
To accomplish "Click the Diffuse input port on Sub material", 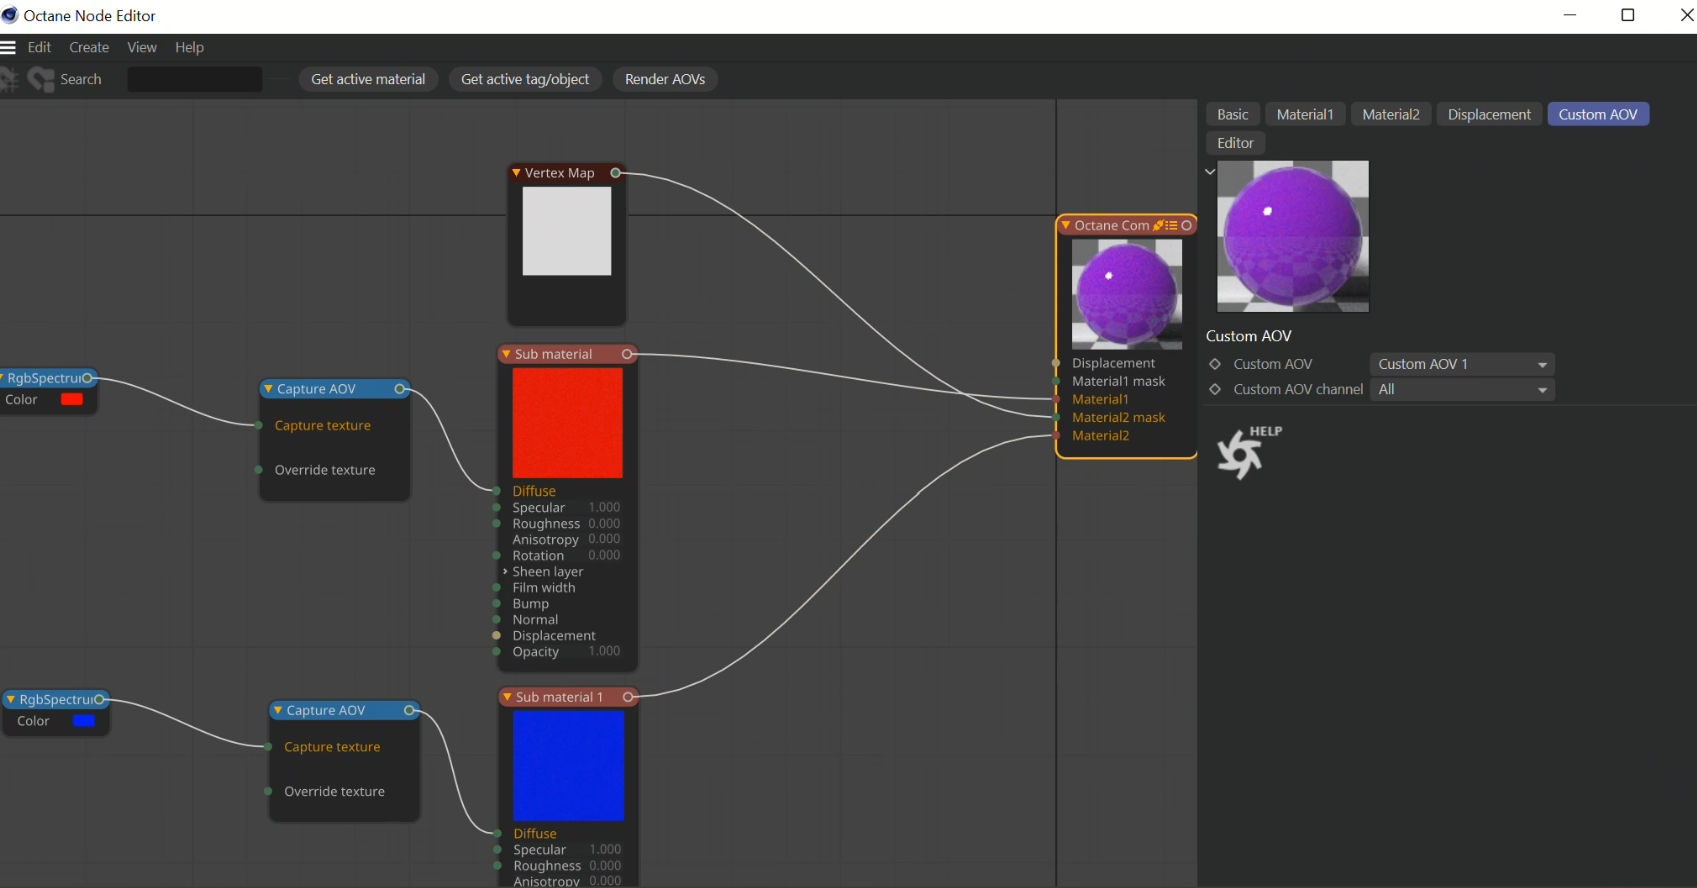I will pos(497,491).
